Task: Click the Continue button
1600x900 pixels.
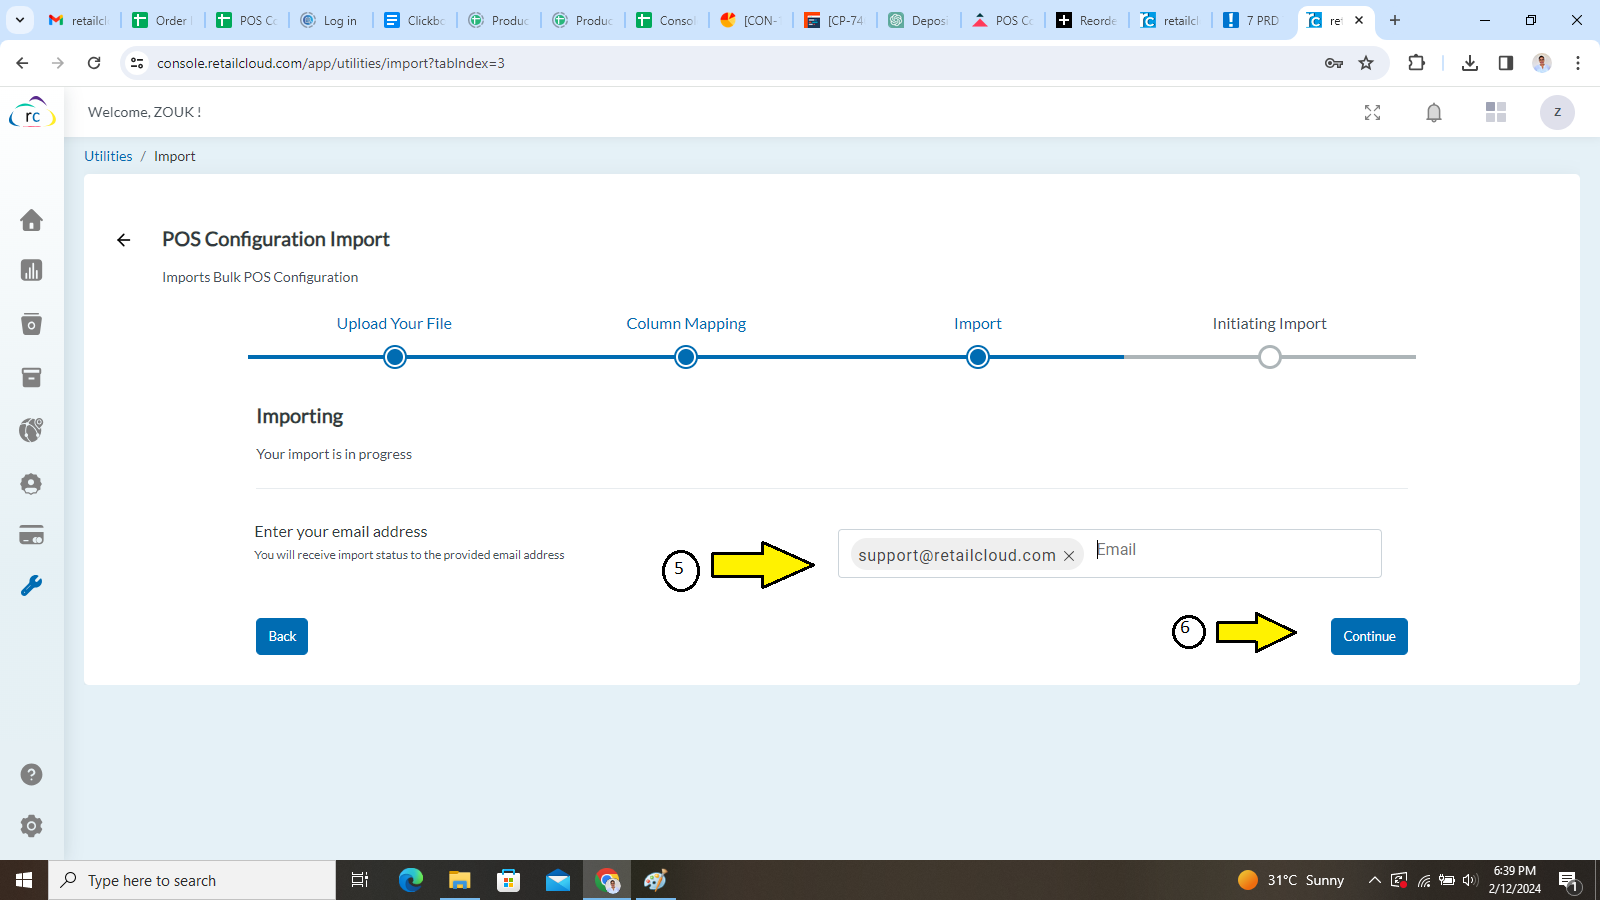Action: [1368, 636]
